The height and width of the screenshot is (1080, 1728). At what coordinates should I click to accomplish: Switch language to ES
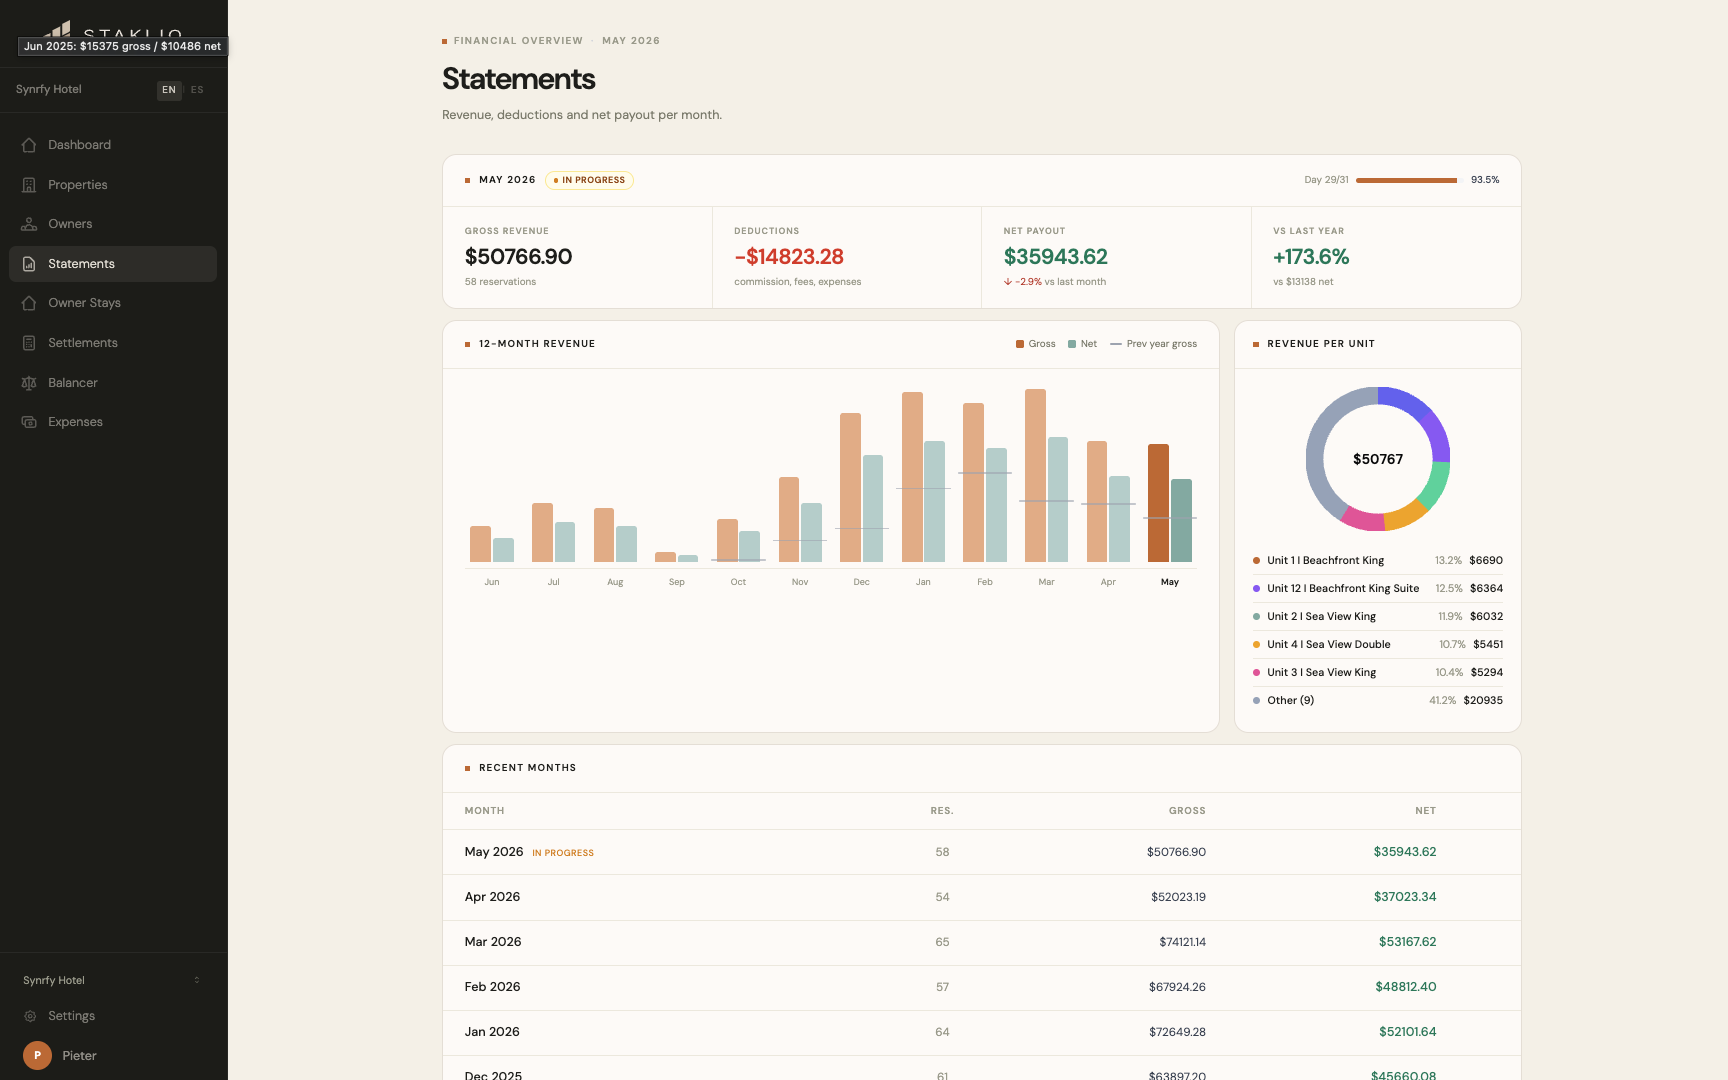197,90
